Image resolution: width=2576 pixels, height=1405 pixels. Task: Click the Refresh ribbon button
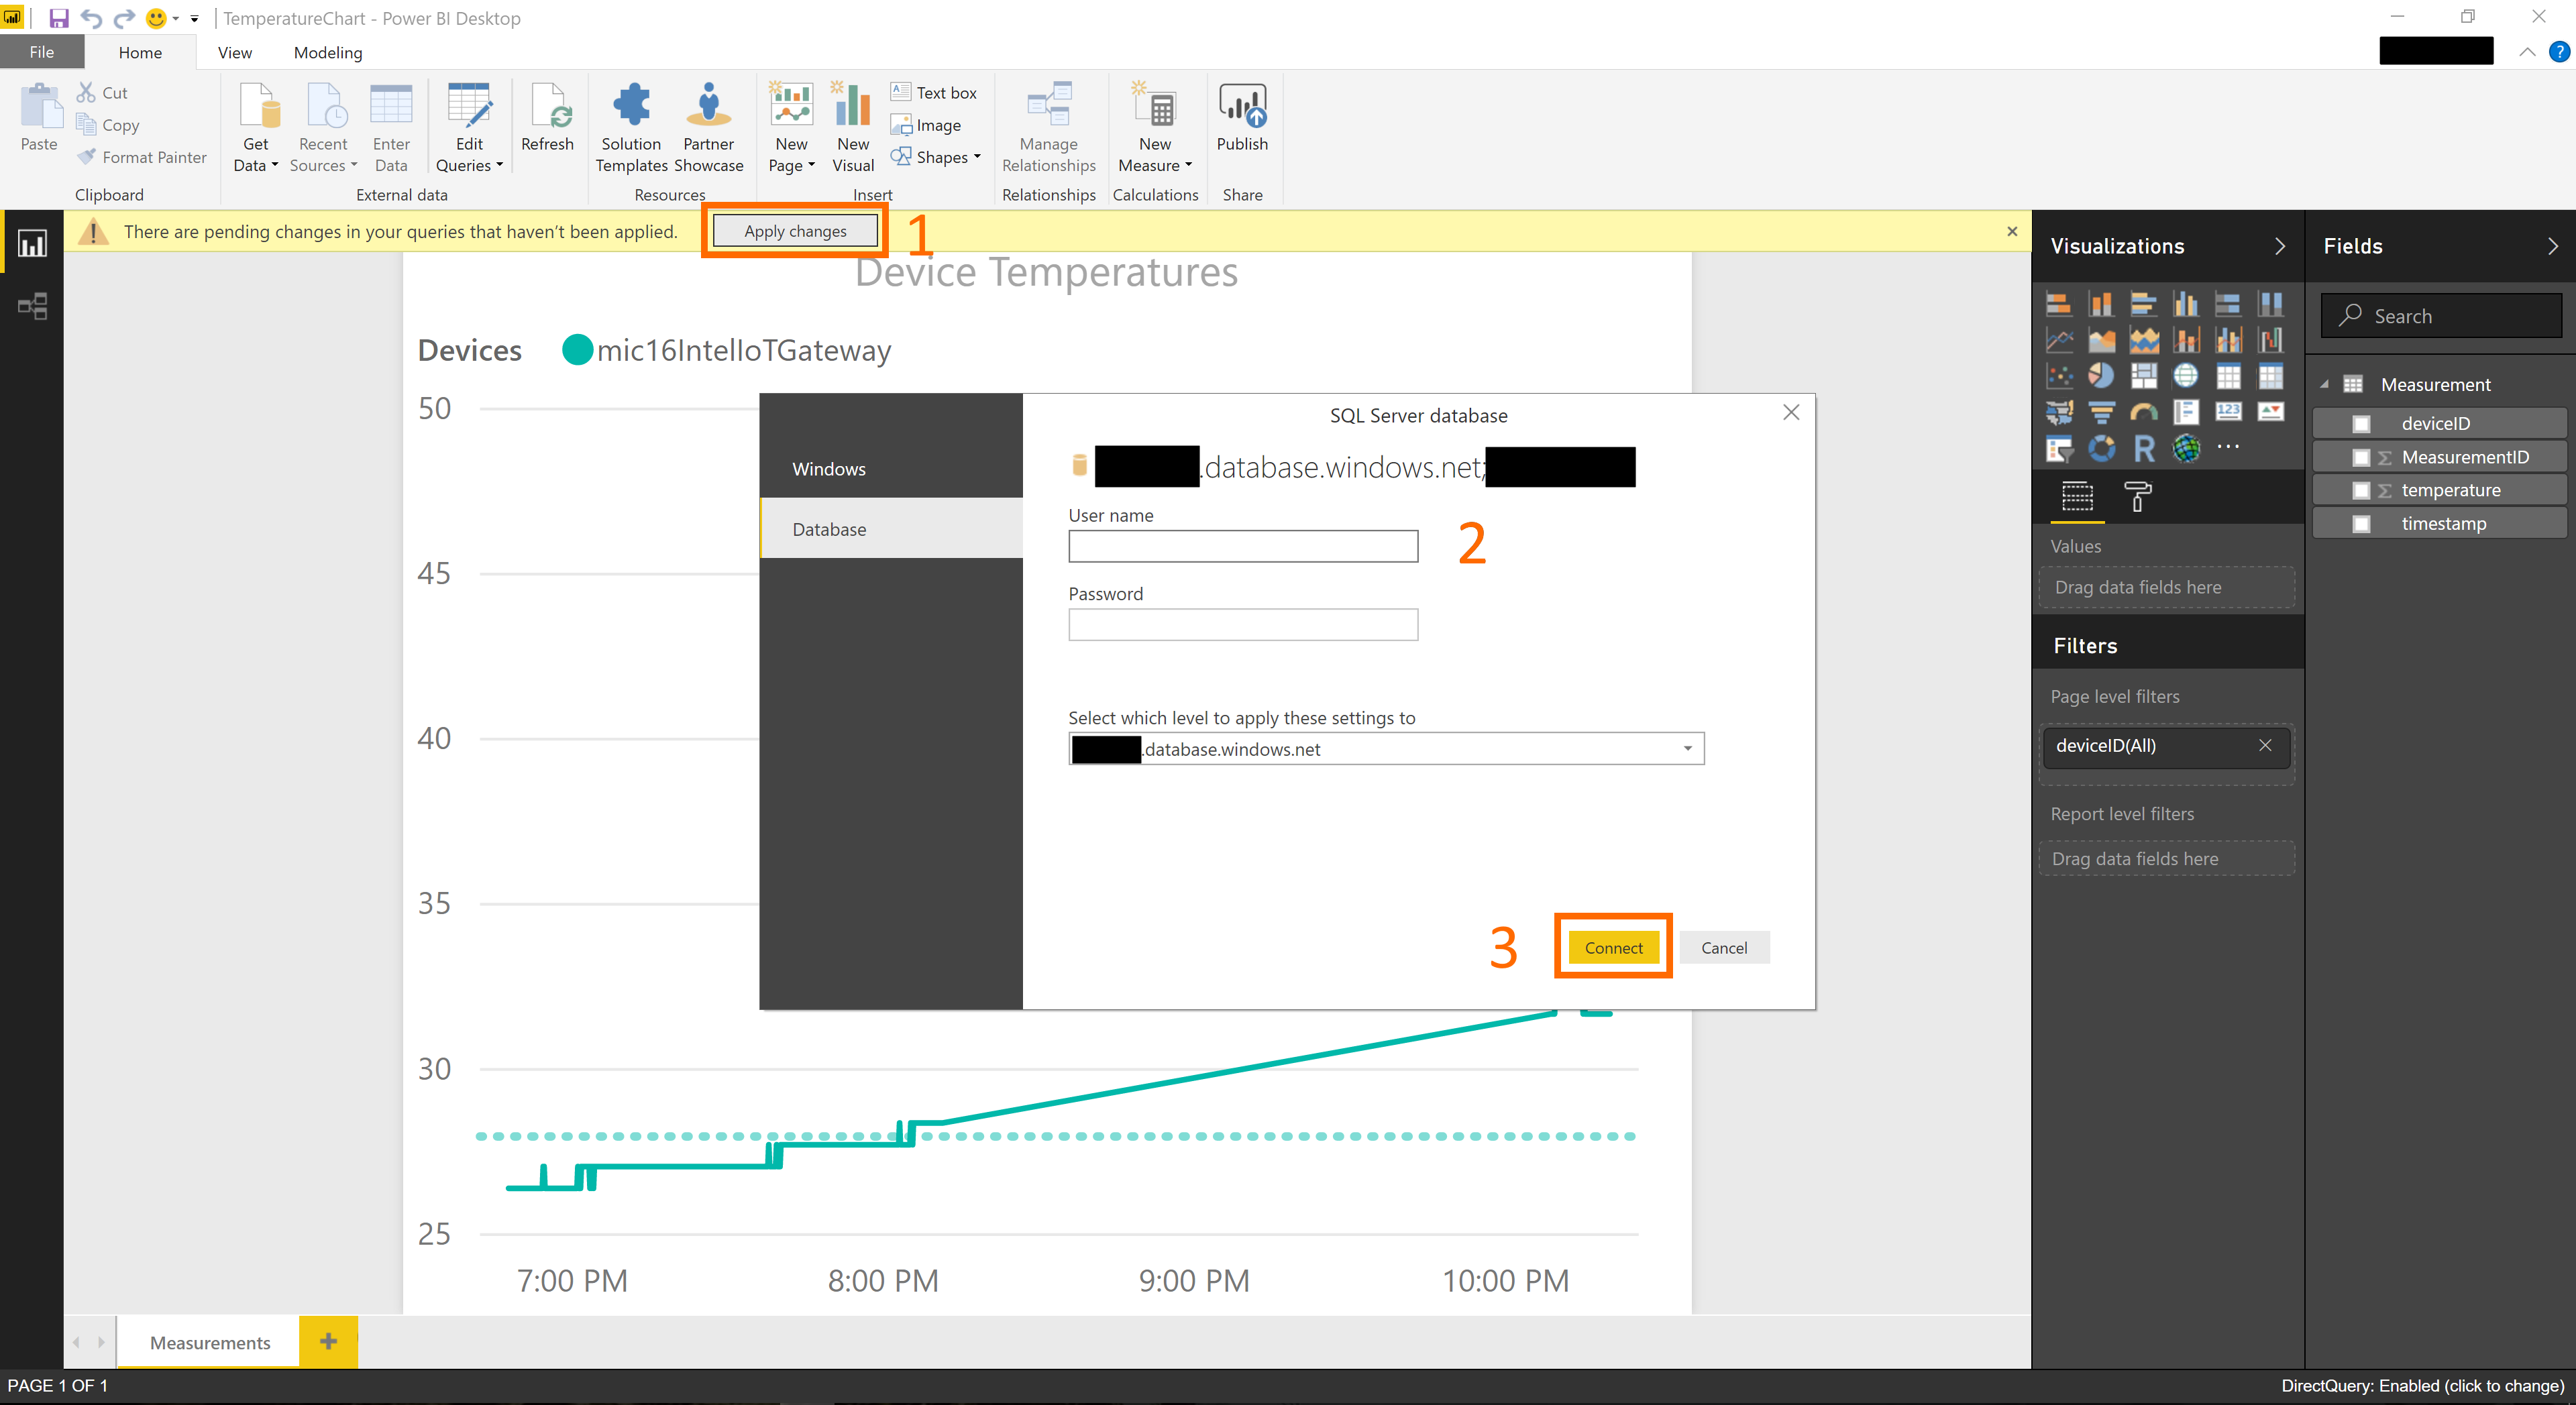click(x=547, y=118)
